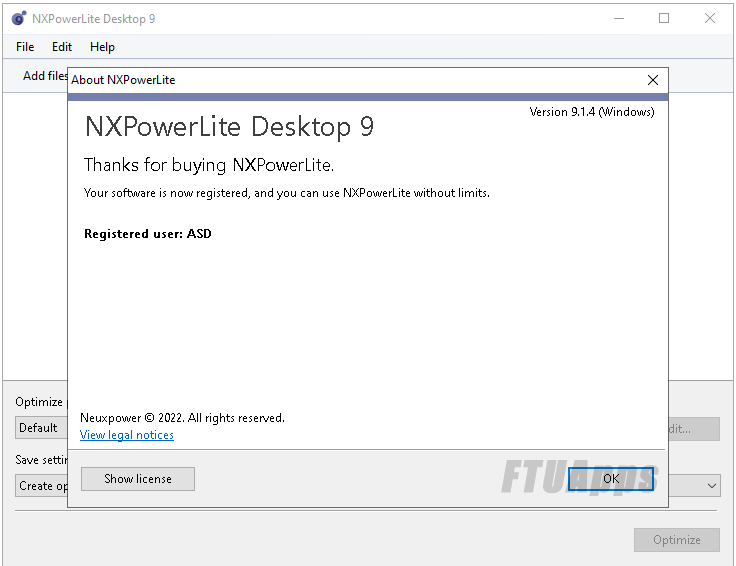Select the Registered user: ASD text
Image resolution: width=736 pixels, height=566 pixels.
148,234
